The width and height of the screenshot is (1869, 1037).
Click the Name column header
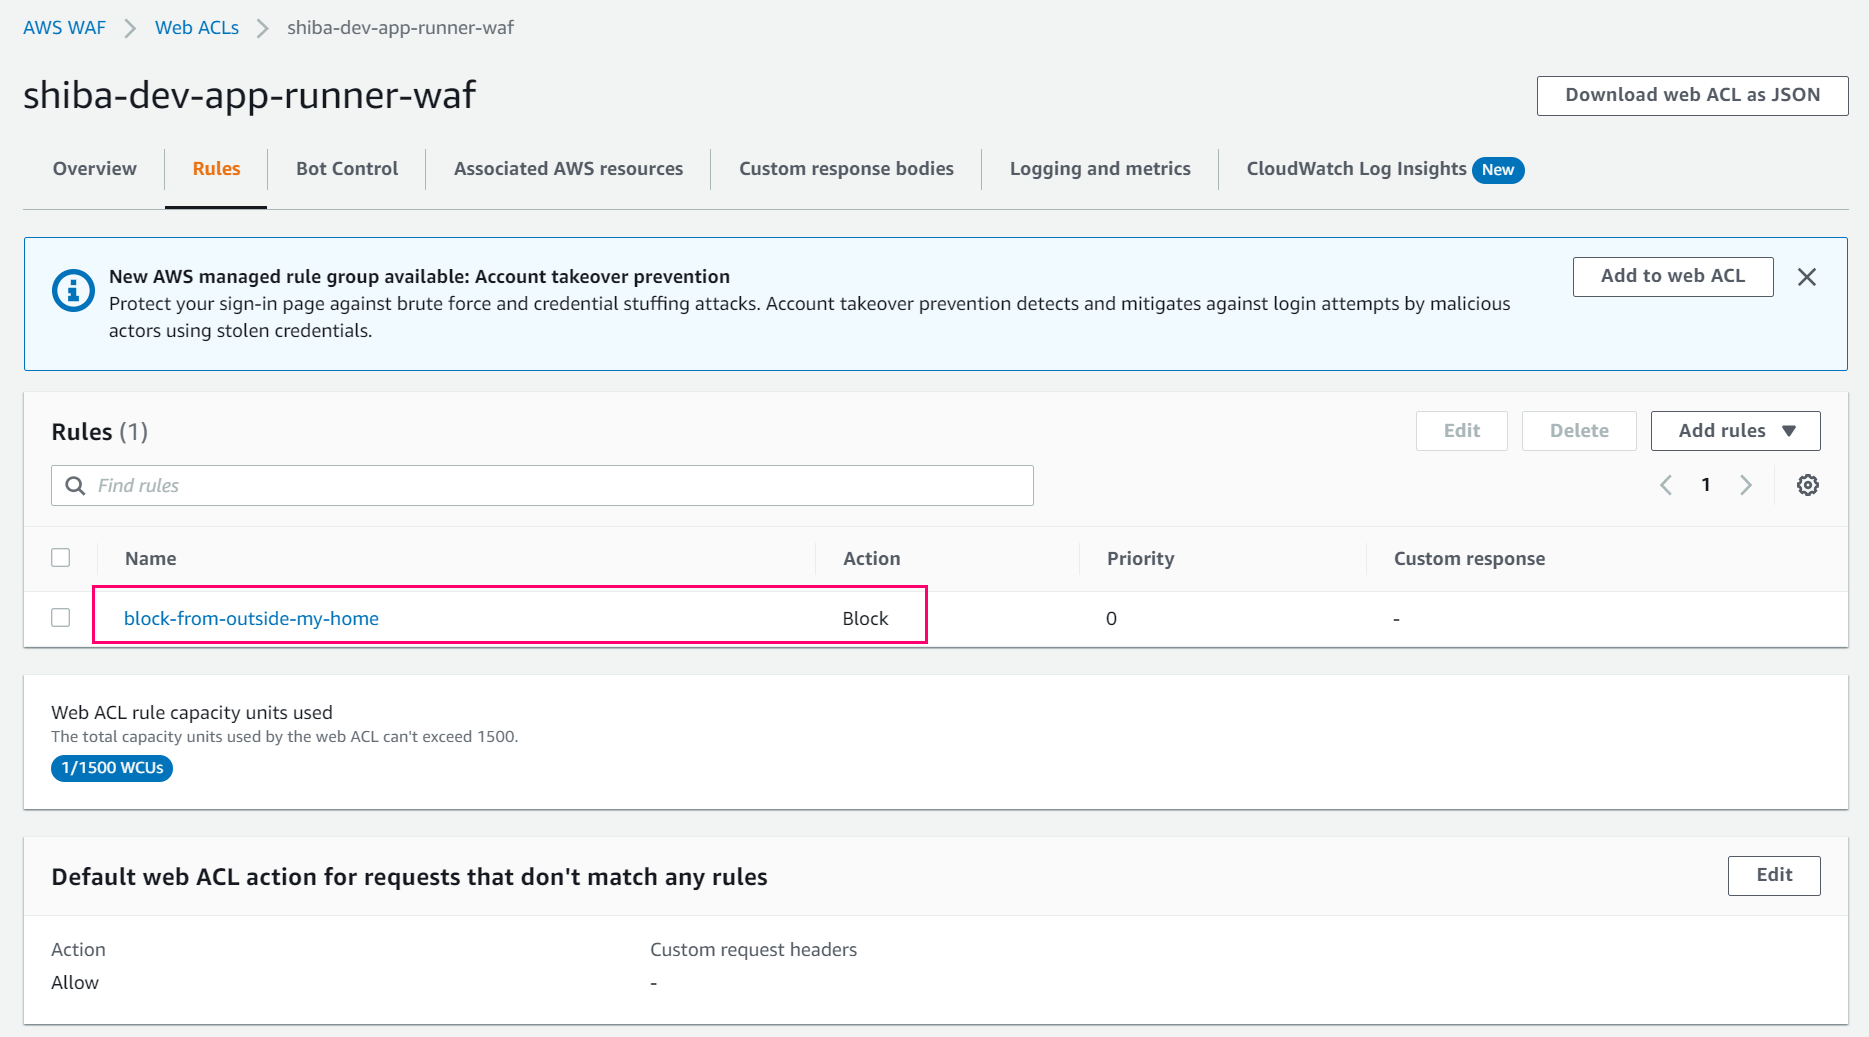point(150,558)
